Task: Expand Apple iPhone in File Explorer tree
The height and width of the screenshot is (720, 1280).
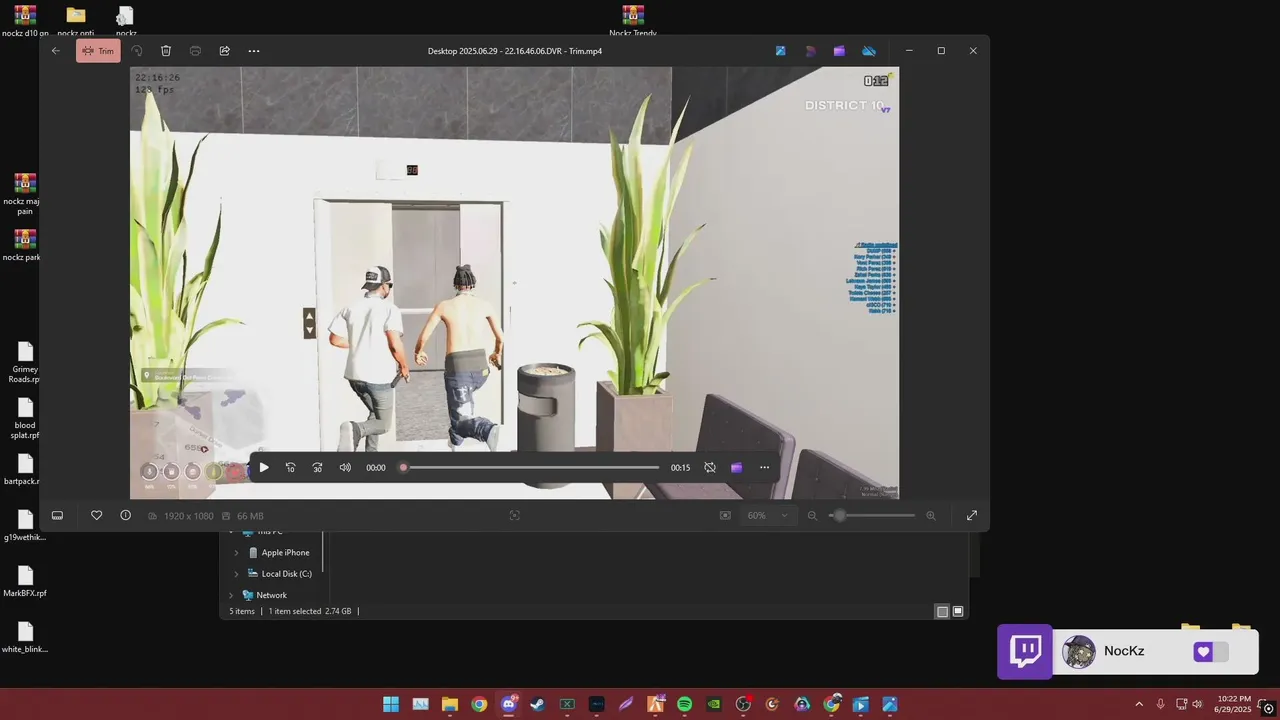Action: pyautogui.click(x=237, y=553)
